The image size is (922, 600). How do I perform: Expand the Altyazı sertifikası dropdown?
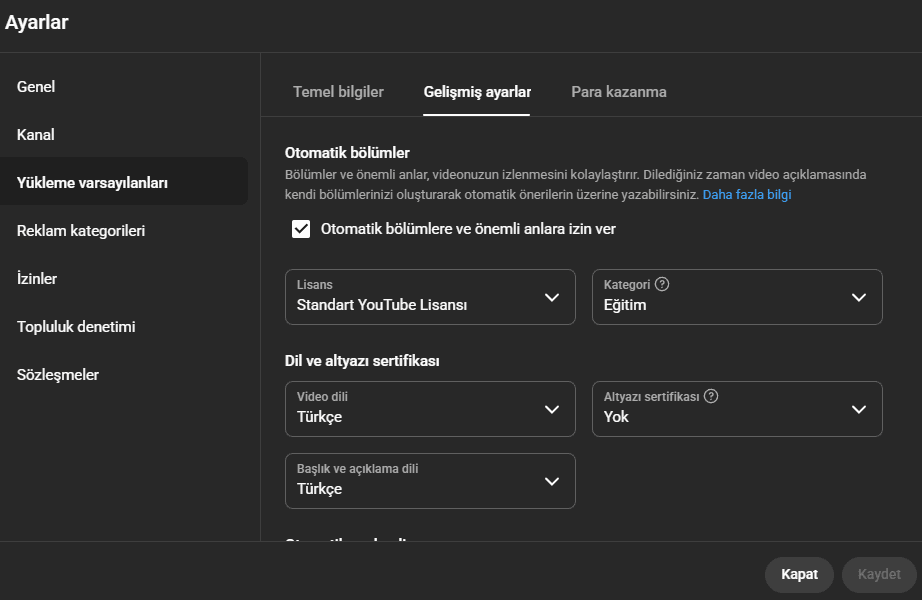click(x=737, y=409)
